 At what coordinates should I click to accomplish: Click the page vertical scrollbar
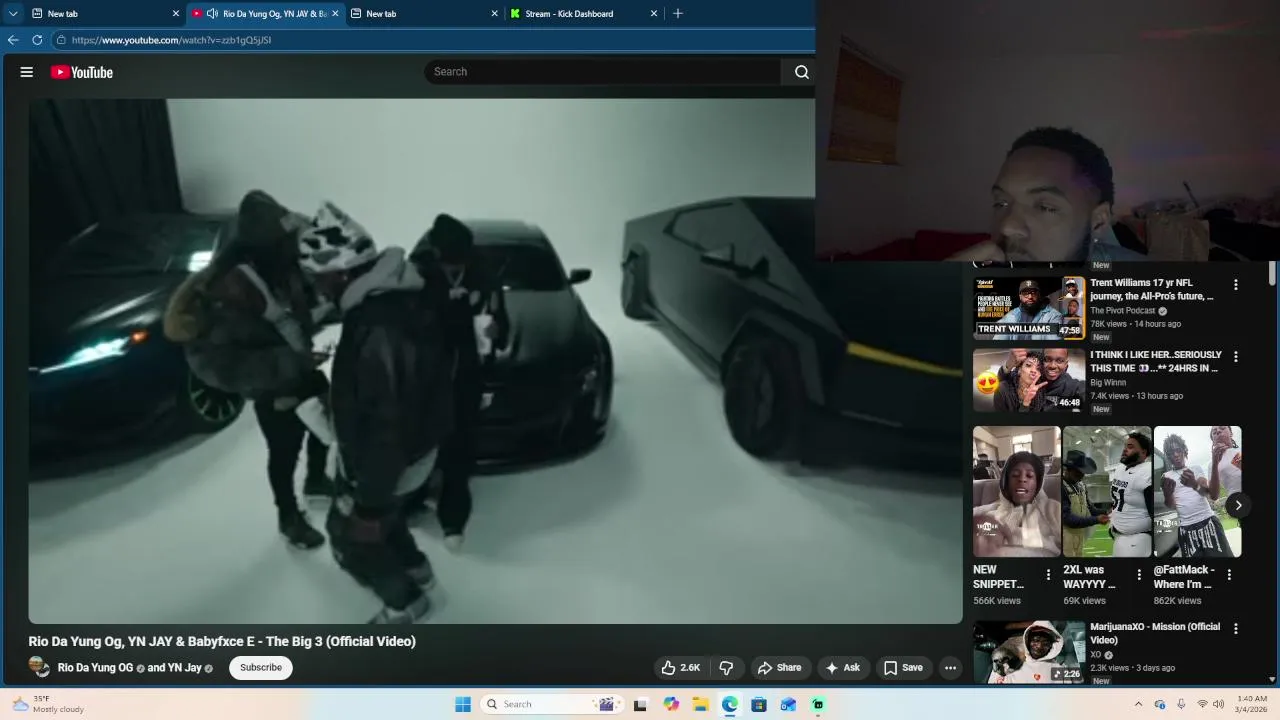click(x=1273, y=272)
